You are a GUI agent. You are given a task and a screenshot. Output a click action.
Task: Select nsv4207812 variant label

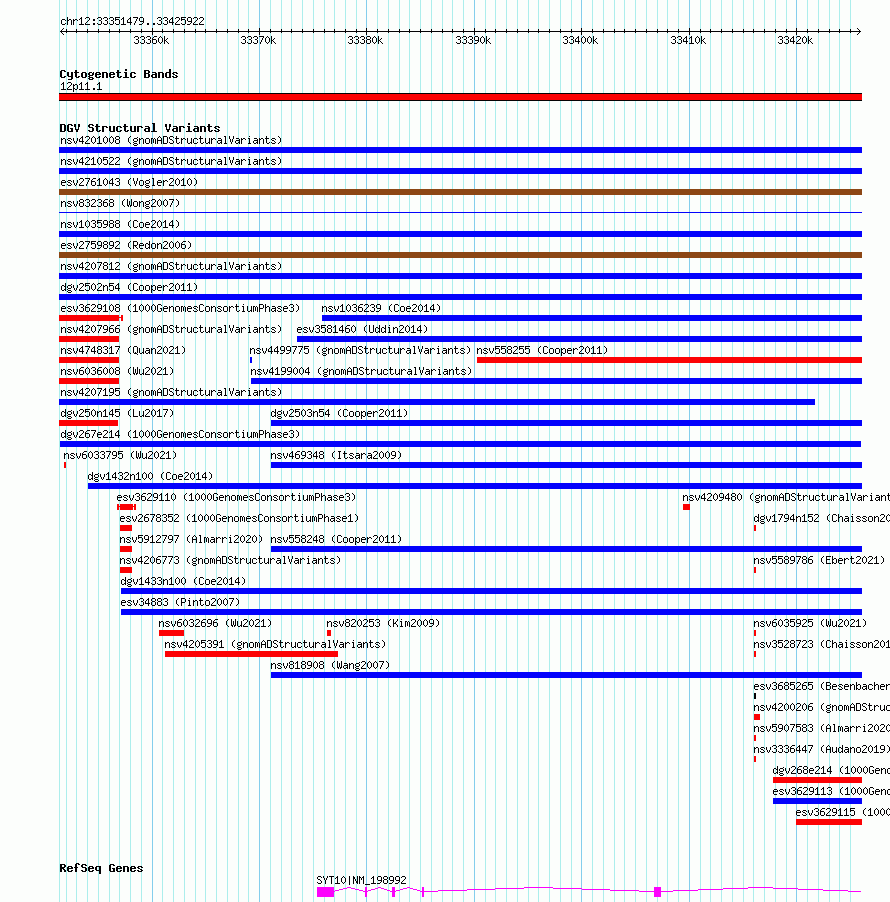[171, 266]
